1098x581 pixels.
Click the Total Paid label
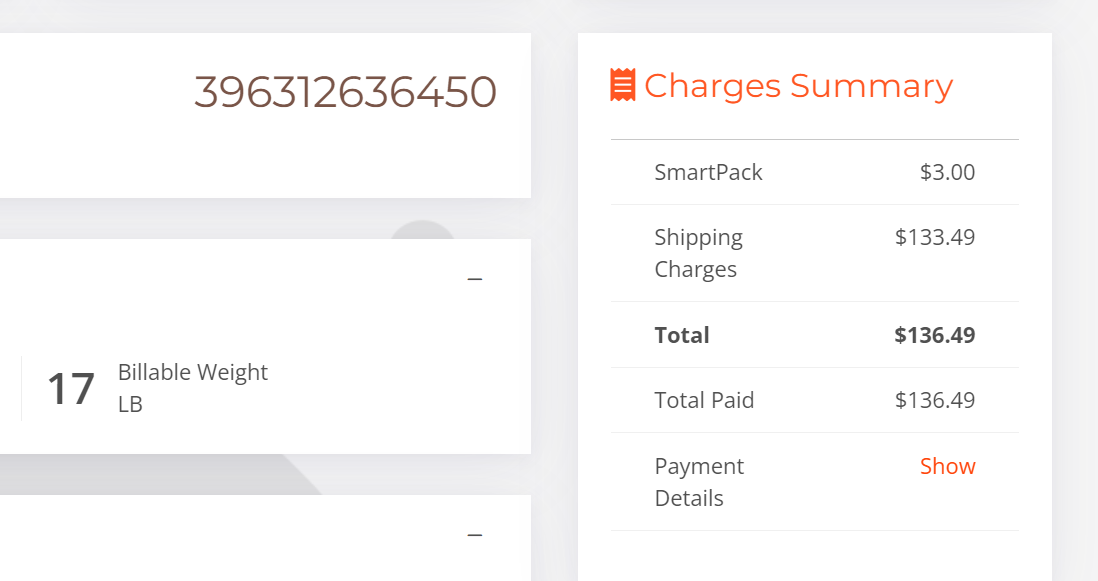coord(704,400)
